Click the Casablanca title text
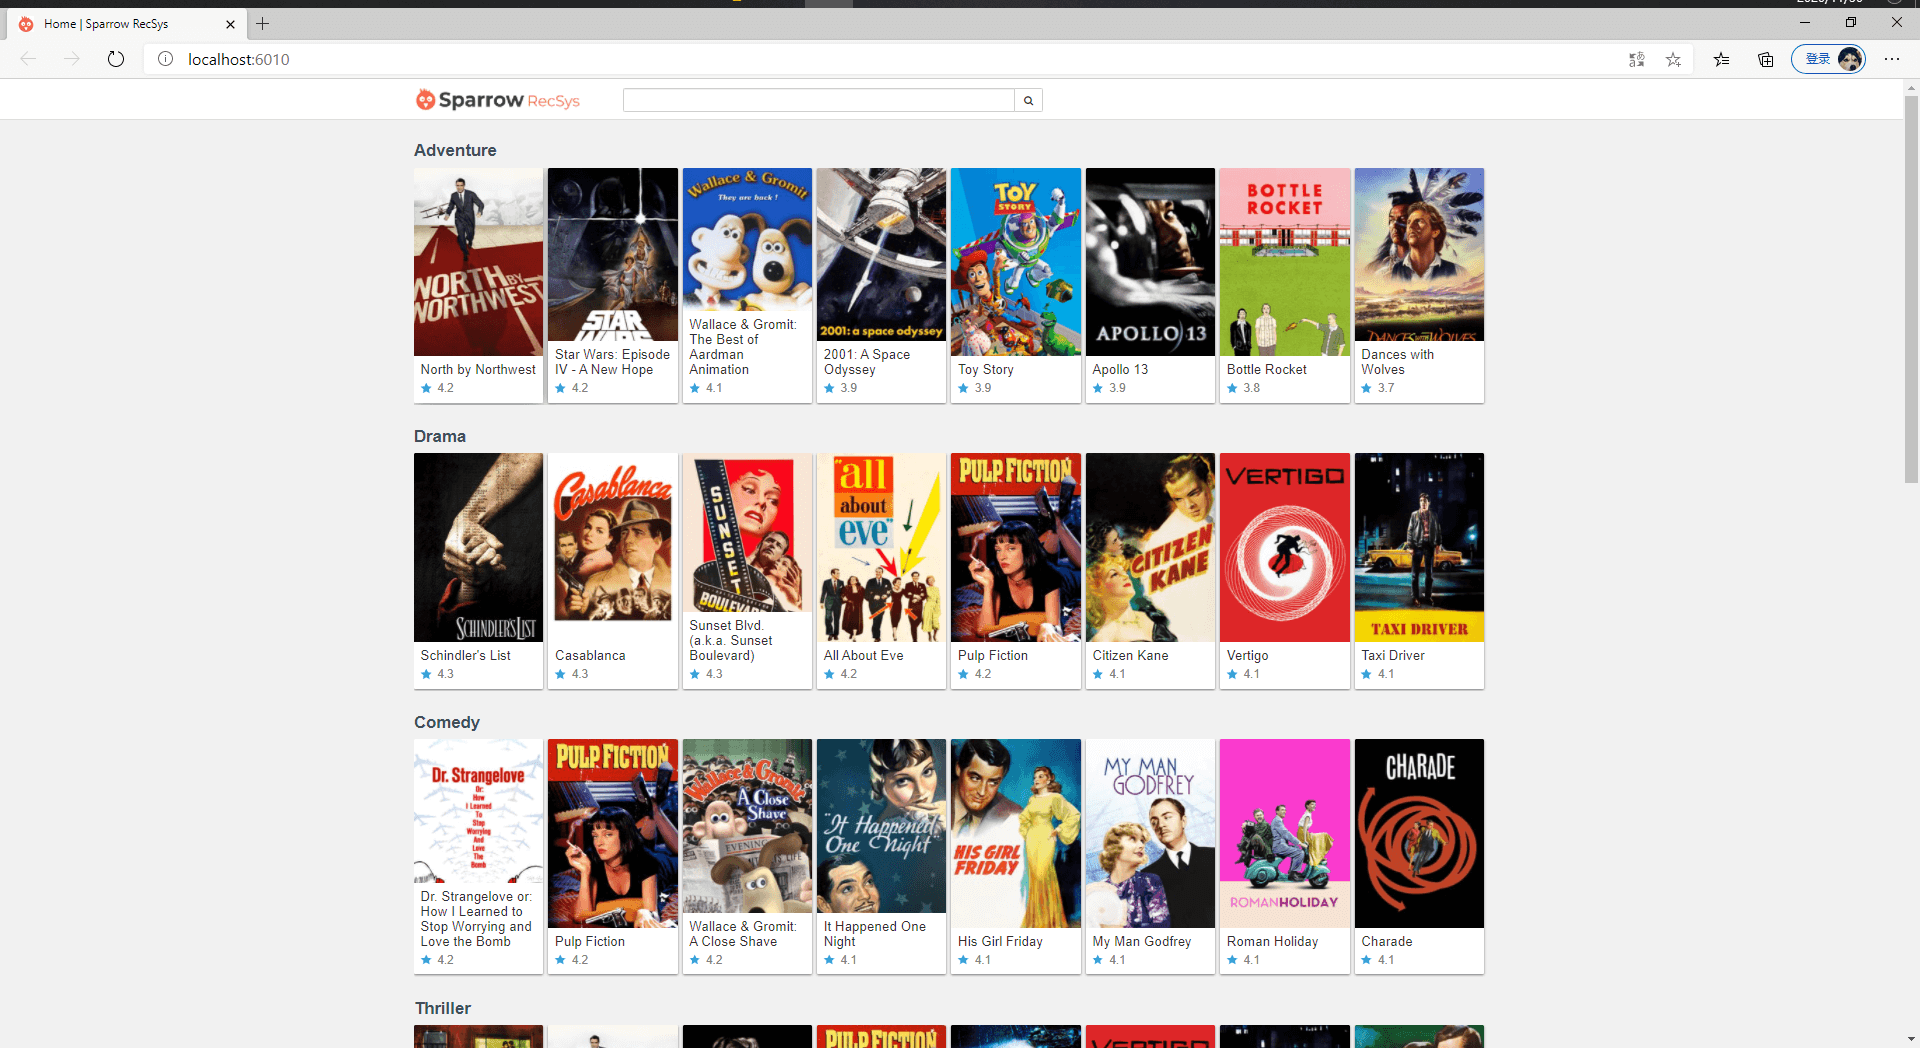Viewport: 1920px width, 1048px height. point(590,655)
